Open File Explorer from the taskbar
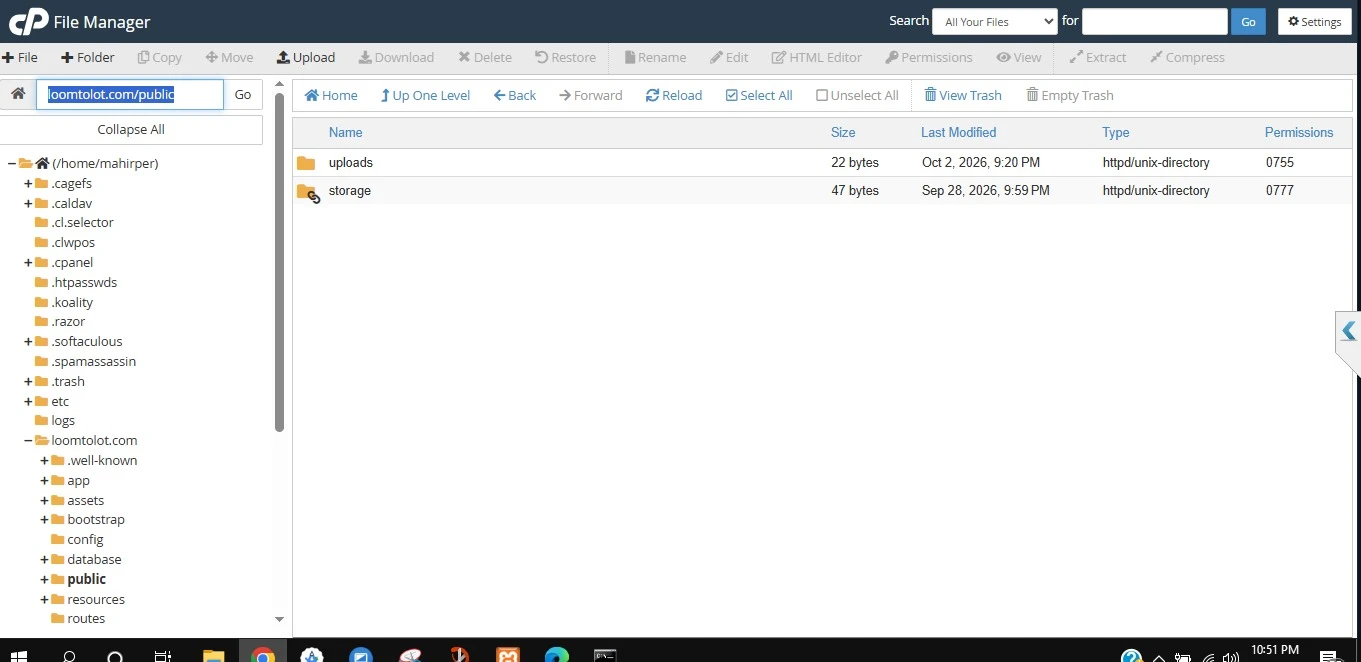Image resolution: width=1361 pixels, height=662 pixels. (x=214, y=656)
